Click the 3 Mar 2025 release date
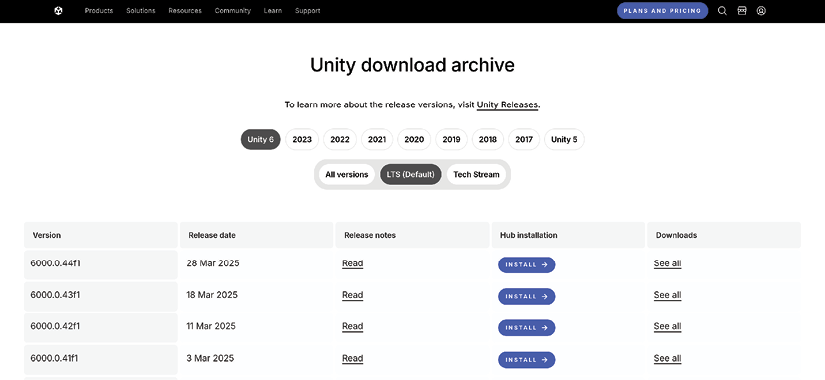Screen dimensions: 825x380 [x=210, y=358]
